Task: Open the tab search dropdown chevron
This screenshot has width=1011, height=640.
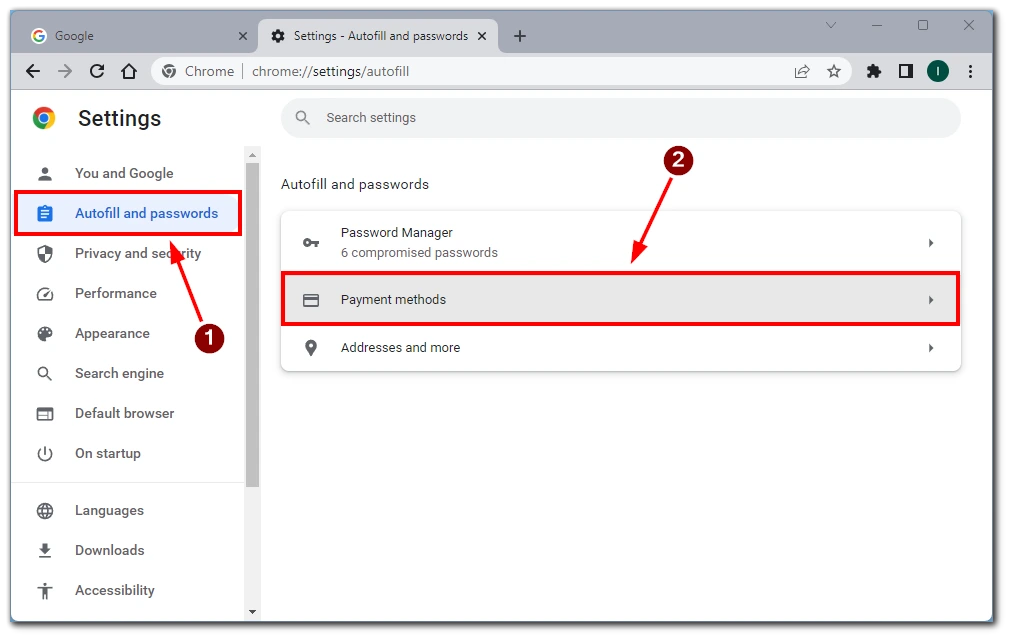Action: [830, 25]
